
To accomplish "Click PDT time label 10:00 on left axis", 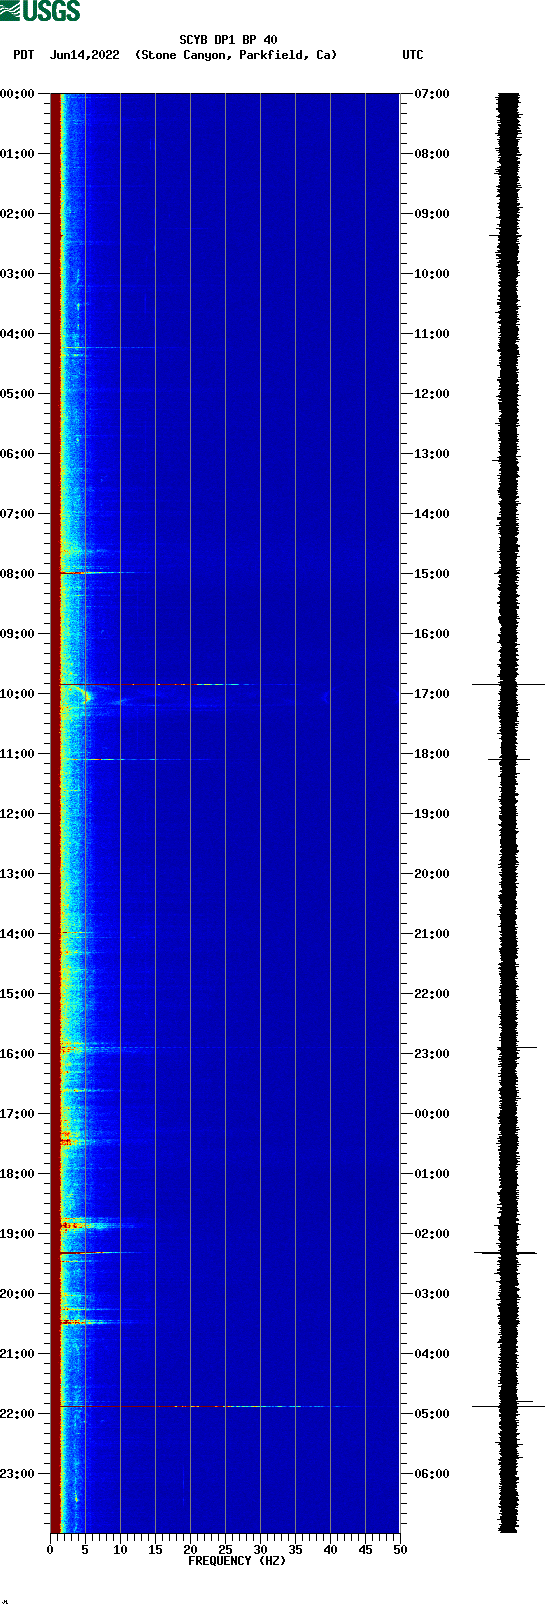I will tap(18, 694).
